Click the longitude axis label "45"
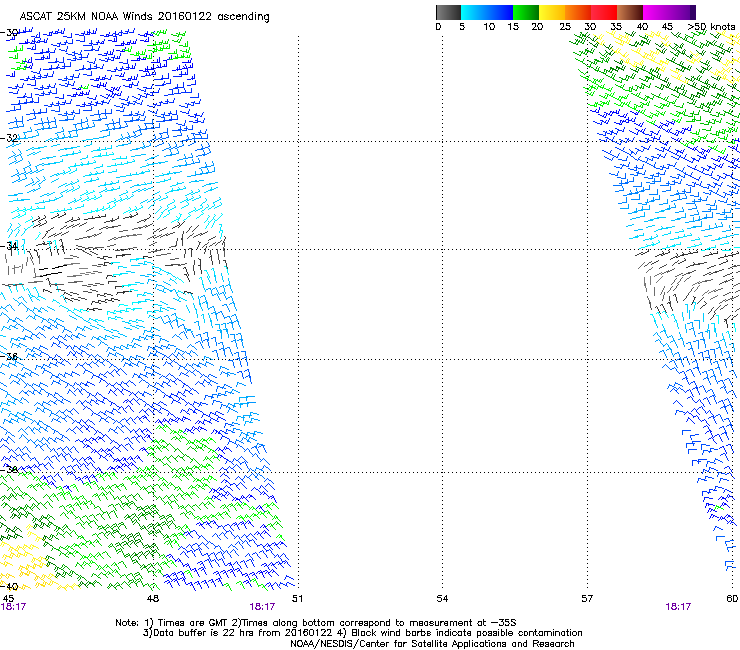Image resolution: width=740 pixels, height=650 pixels. [8, 599]
